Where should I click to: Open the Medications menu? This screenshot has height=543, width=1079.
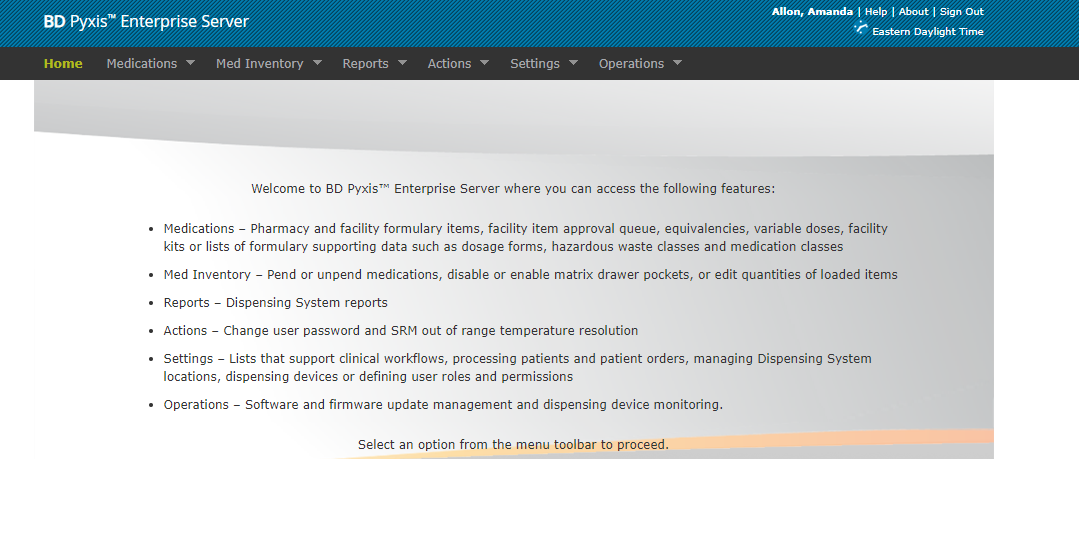coord(141,63)
